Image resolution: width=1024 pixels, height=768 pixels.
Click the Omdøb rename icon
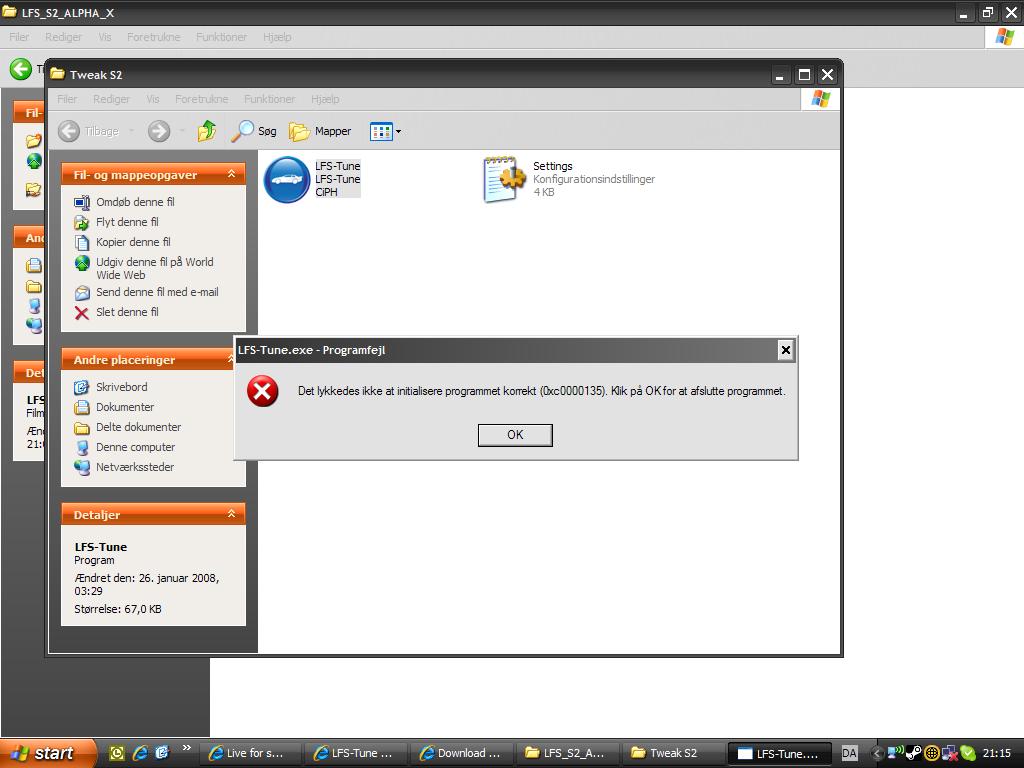point(82,202)
